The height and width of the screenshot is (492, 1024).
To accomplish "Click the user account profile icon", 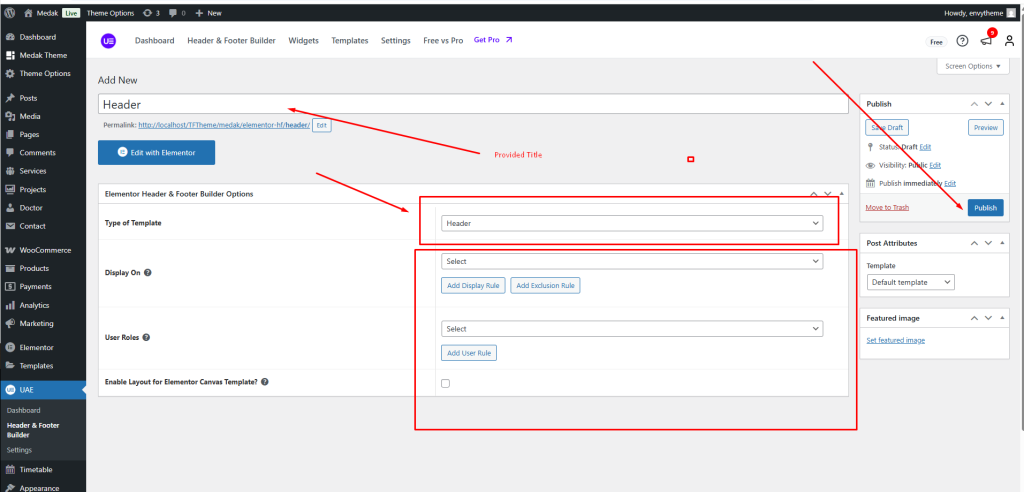I will click(1009, 41).
